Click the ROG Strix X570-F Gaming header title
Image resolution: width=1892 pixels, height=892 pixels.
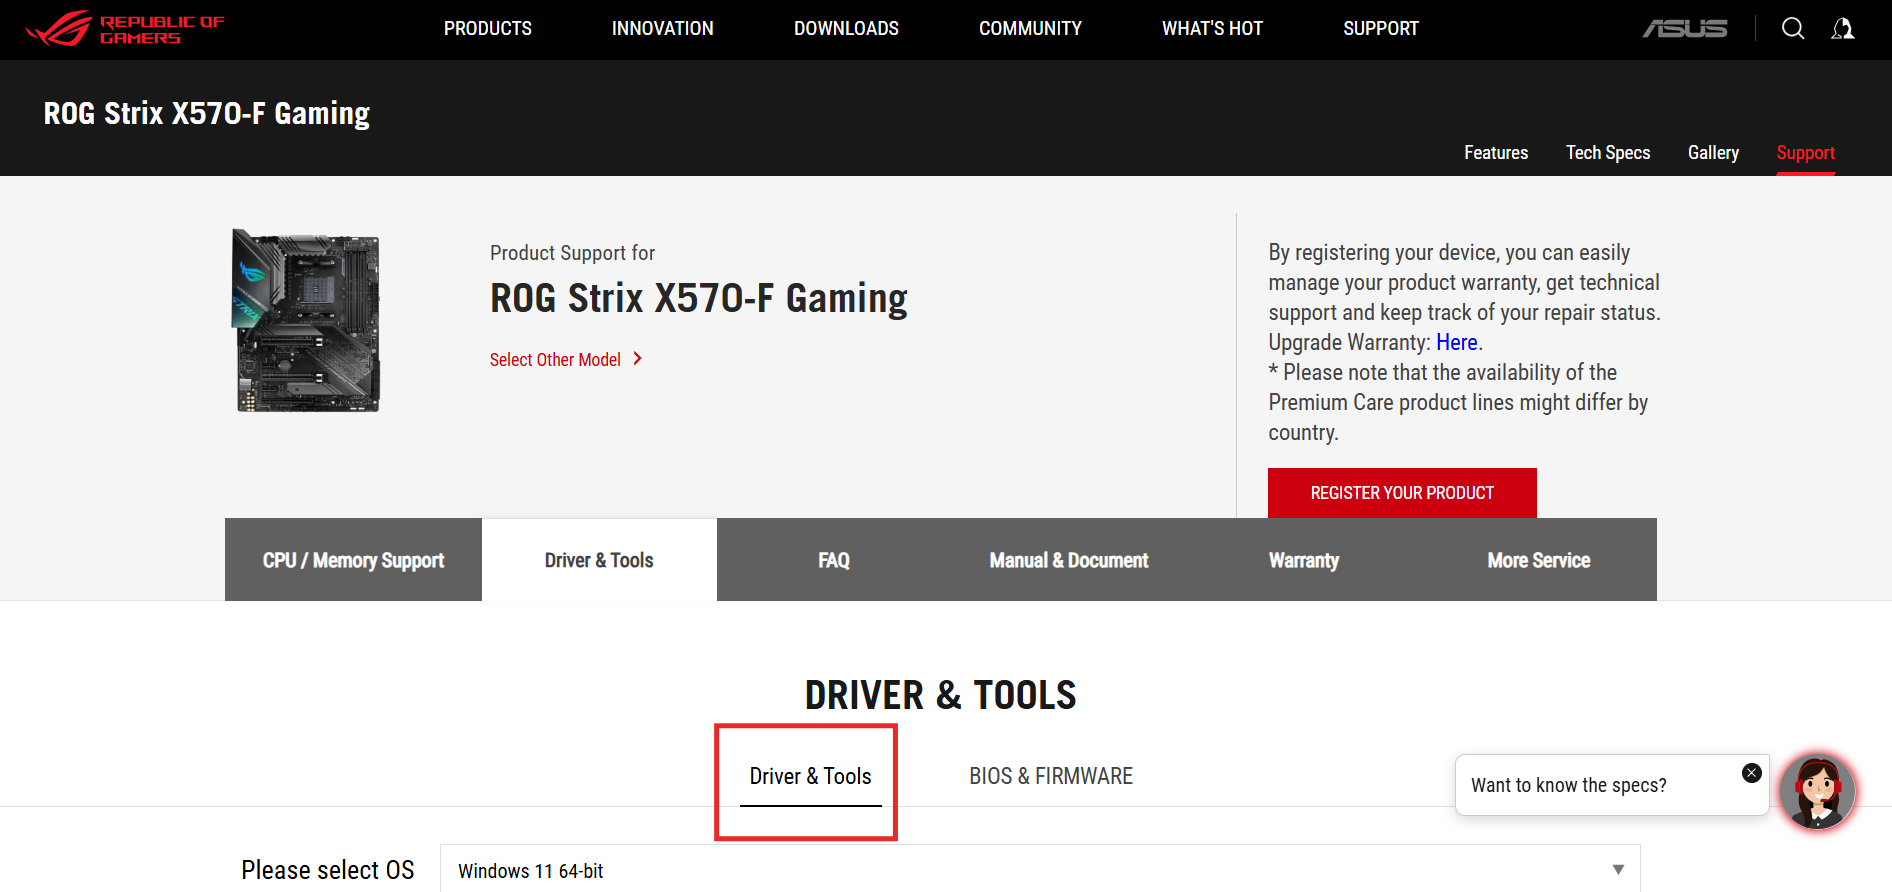[207, 114]
